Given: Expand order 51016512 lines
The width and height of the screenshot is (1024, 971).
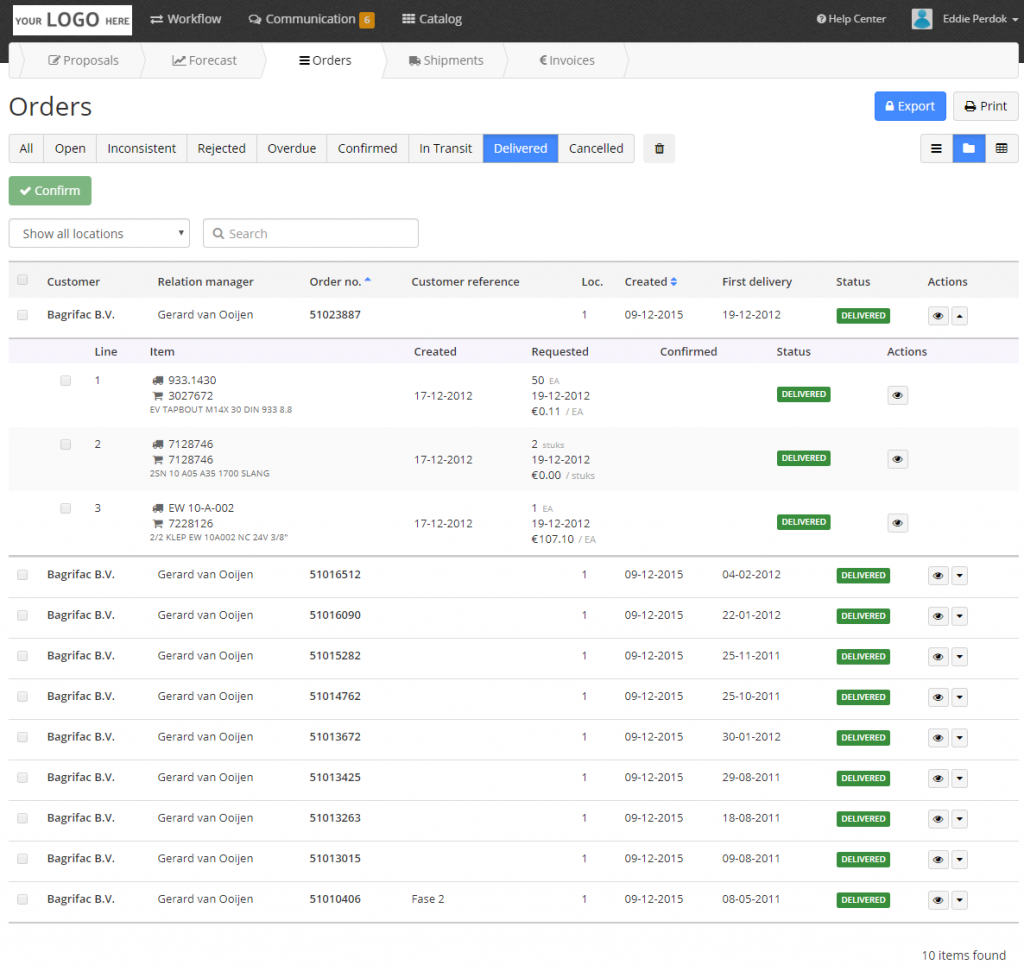Looking at the screenshot, I should pyautogui.click(x=959, y=576).
